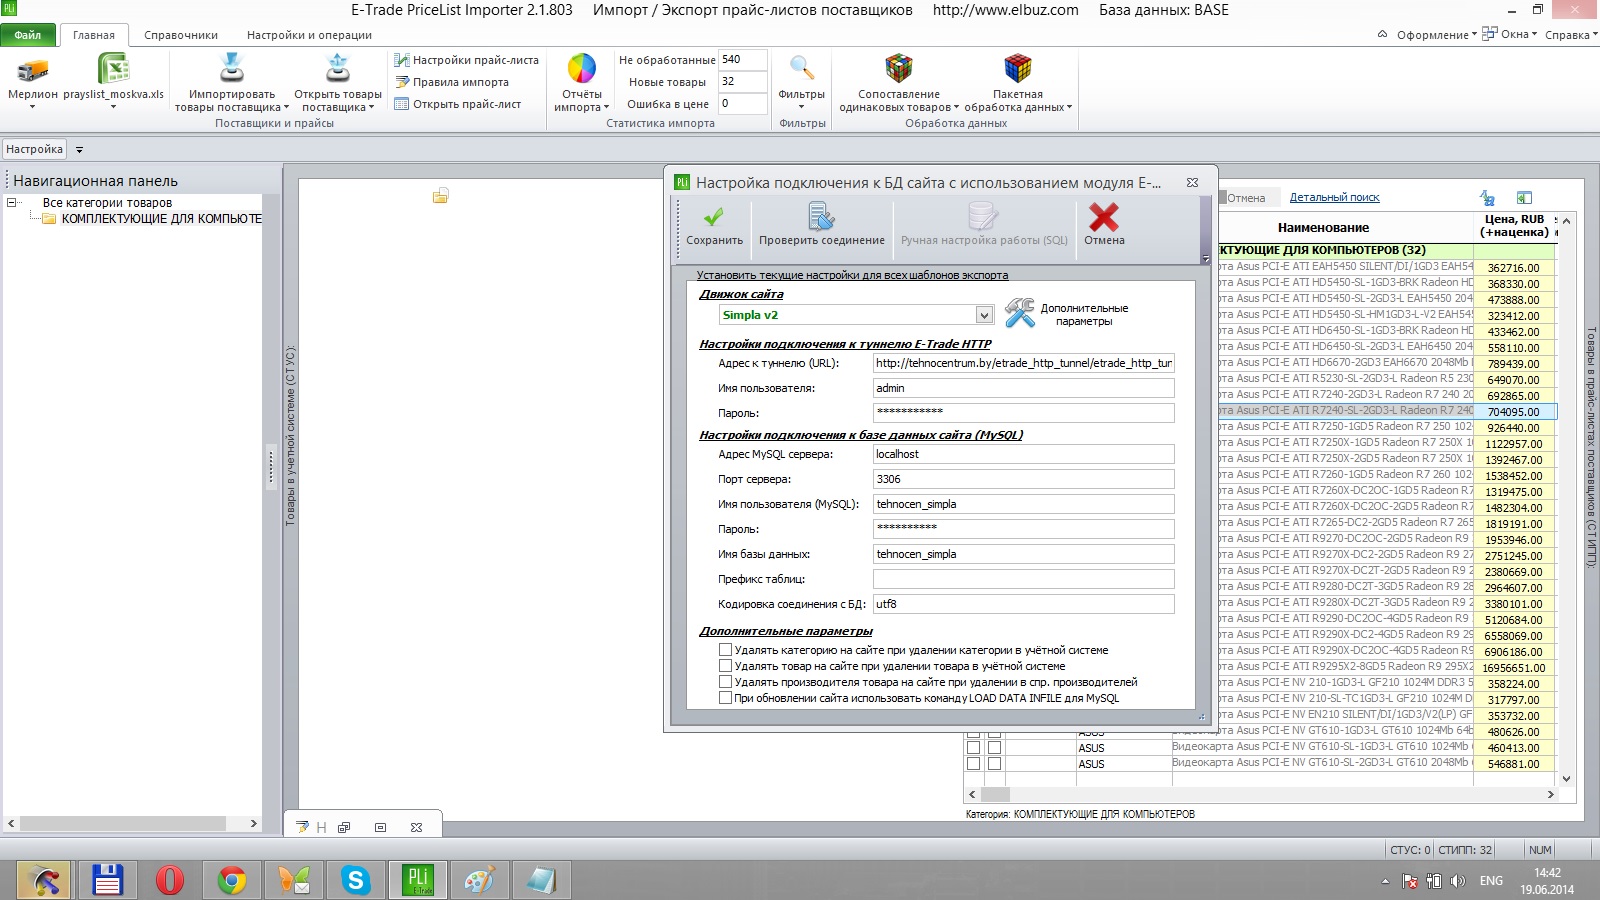Image resolution: width=1600 pixels, height=900 pixels.
Task: Click the Наименование column header
Action: [x=1323, y=227]
